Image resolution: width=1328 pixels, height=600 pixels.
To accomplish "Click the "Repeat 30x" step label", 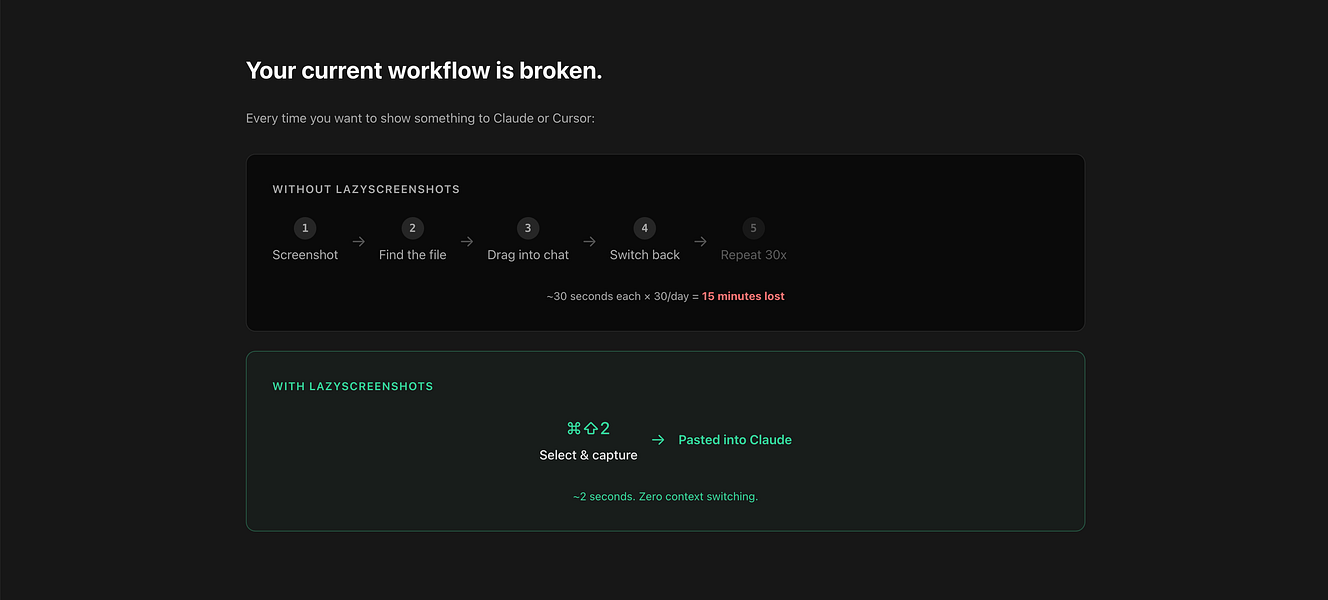I will tap(753, 255).
